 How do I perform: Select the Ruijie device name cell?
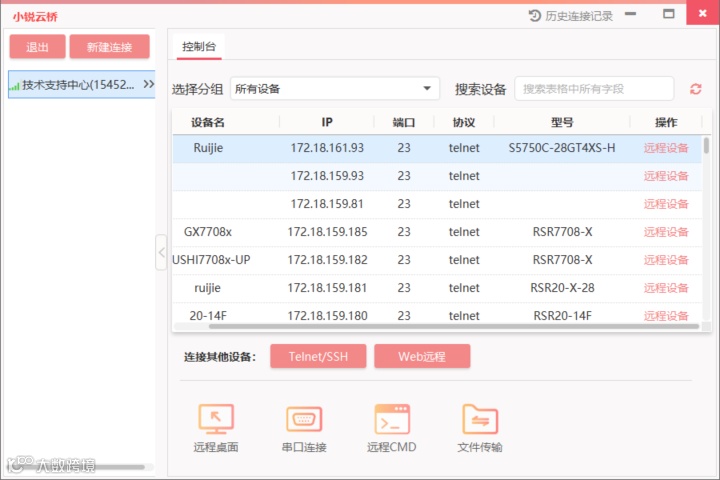(208, 148)
